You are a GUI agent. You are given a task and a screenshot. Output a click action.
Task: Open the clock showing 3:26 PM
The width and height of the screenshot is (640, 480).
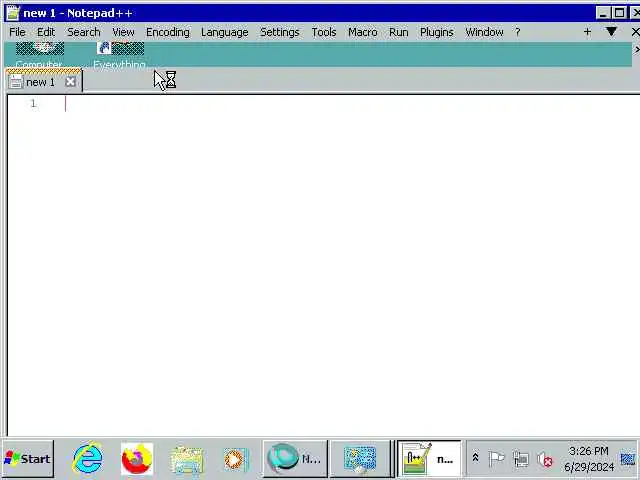coord(589,459)
